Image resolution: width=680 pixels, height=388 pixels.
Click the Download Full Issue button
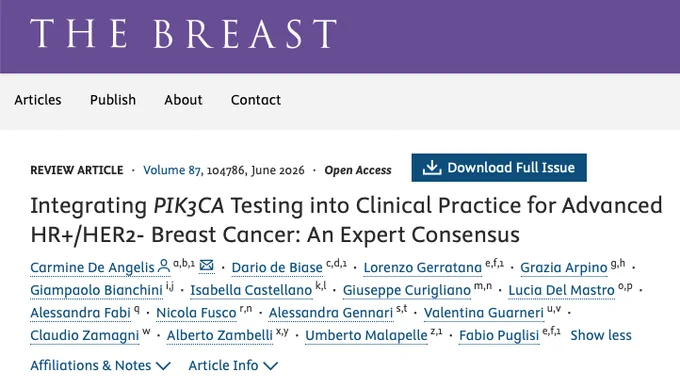click(499, 167)
